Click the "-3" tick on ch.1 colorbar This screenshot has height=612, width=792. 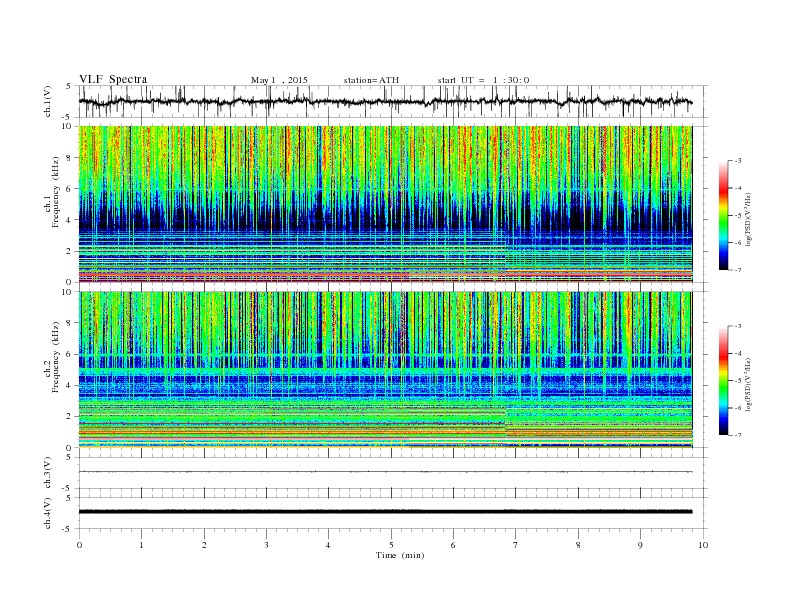[x=738, y=161]
